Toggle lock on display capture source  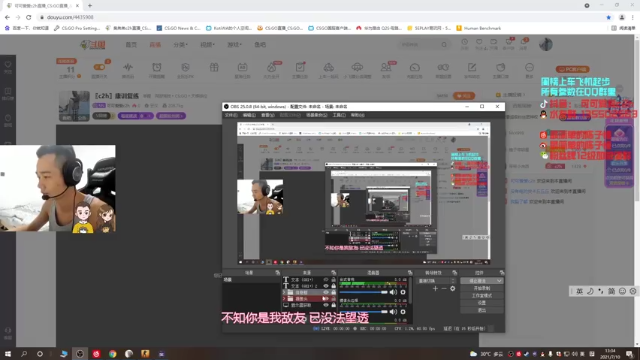tap(333, 305)
